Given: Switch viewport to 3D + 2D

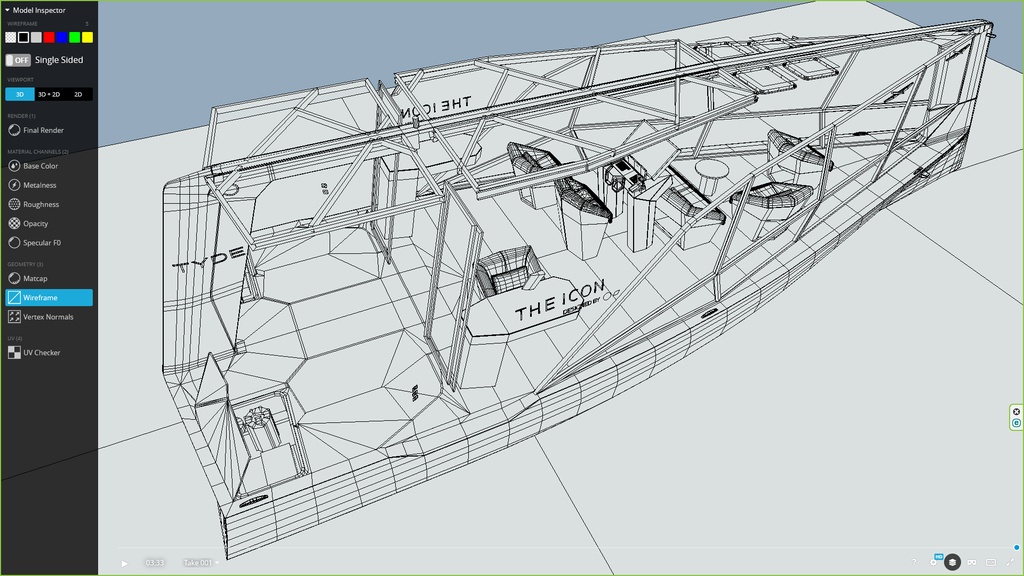Looking at the screenshot, I should point(49,94).
